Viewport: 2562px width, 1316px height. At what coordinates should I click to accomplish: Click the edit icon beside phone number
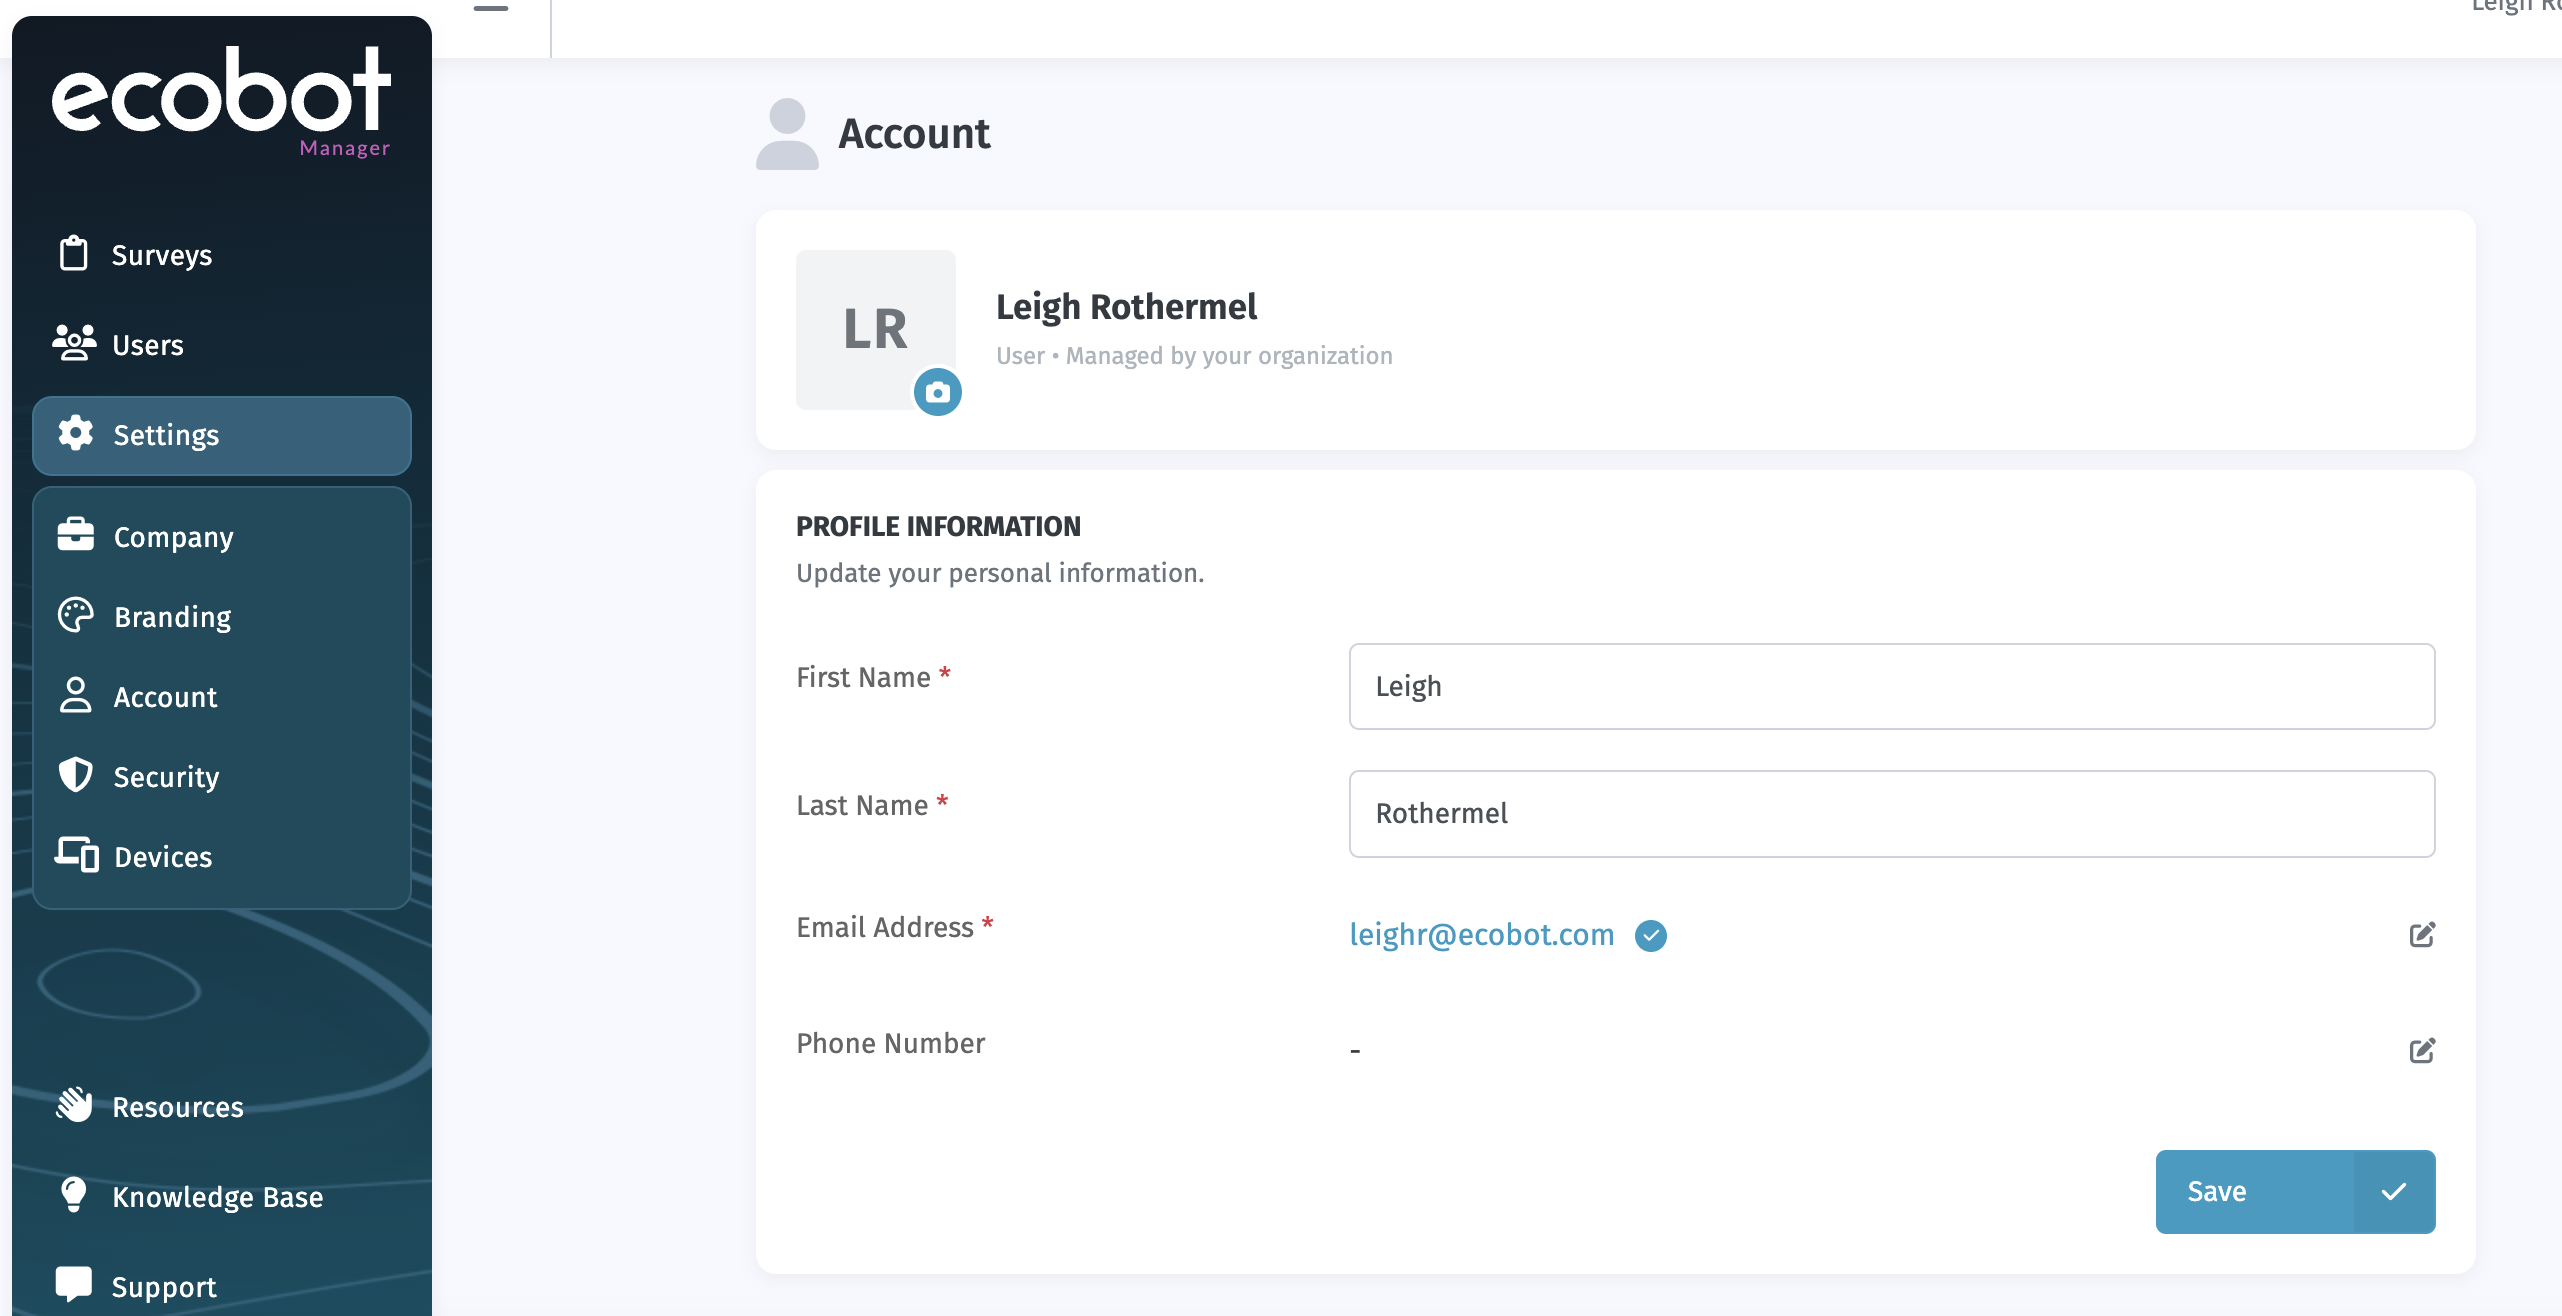tap(2421, 1050)
